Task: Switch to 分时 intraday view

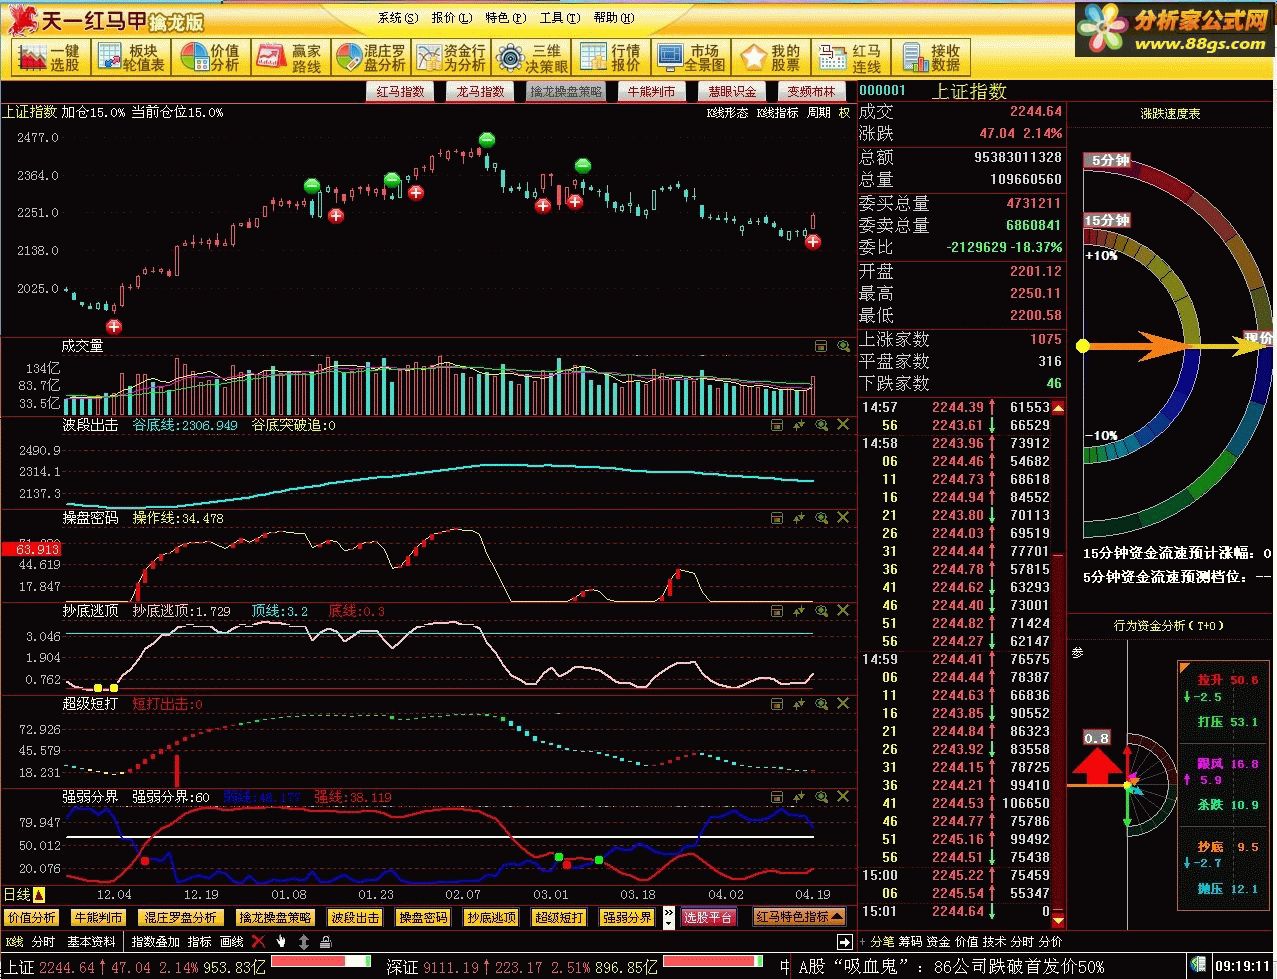Action: pyautogui.click(x=43, y=941)
